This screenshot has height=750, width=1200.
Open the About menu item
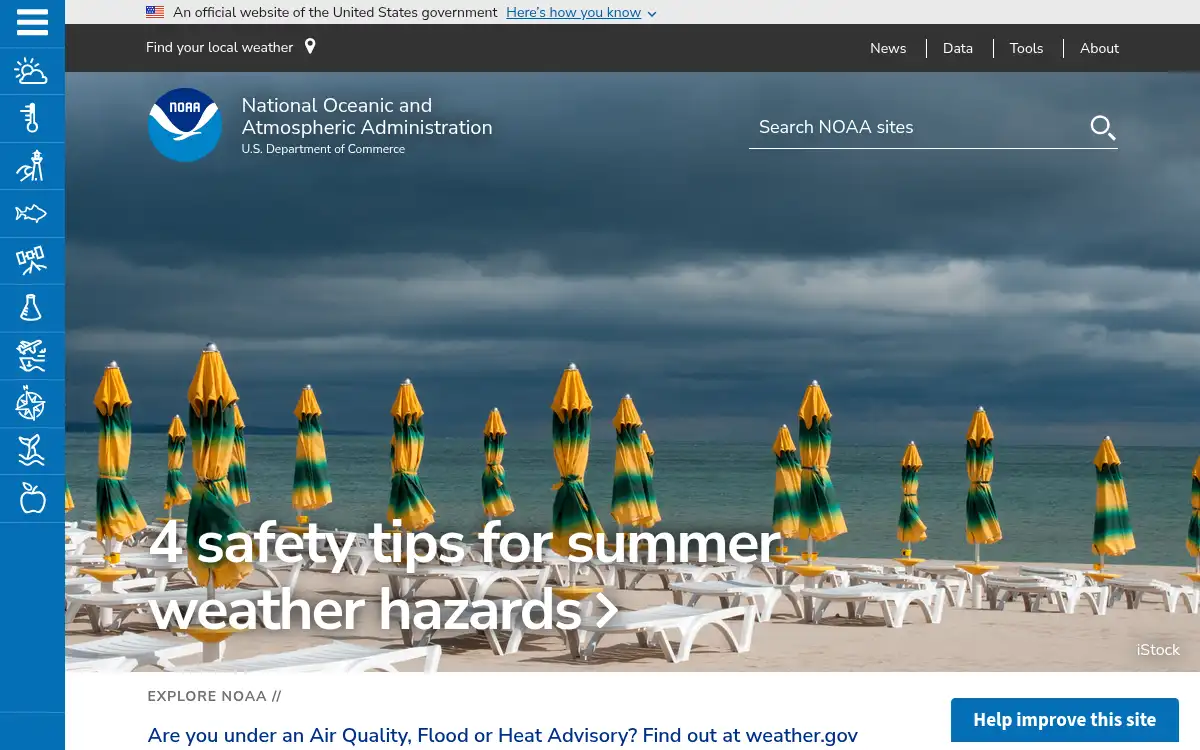click(x=1099, y=48)
